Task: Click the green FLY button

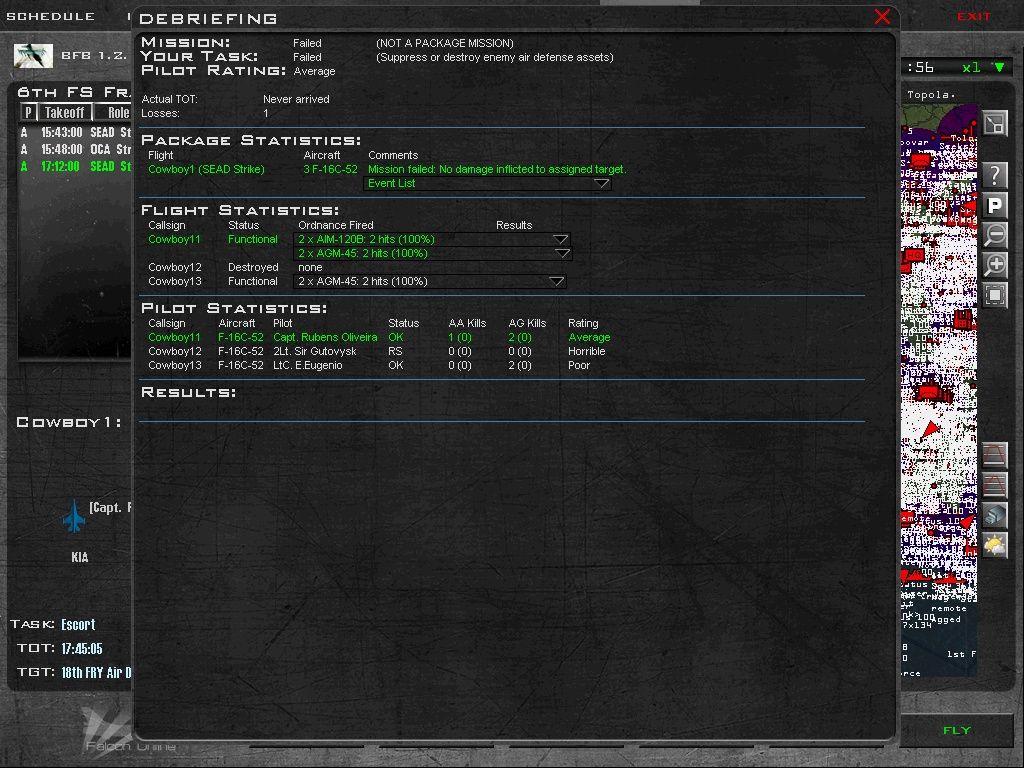Action: (957, 730)
